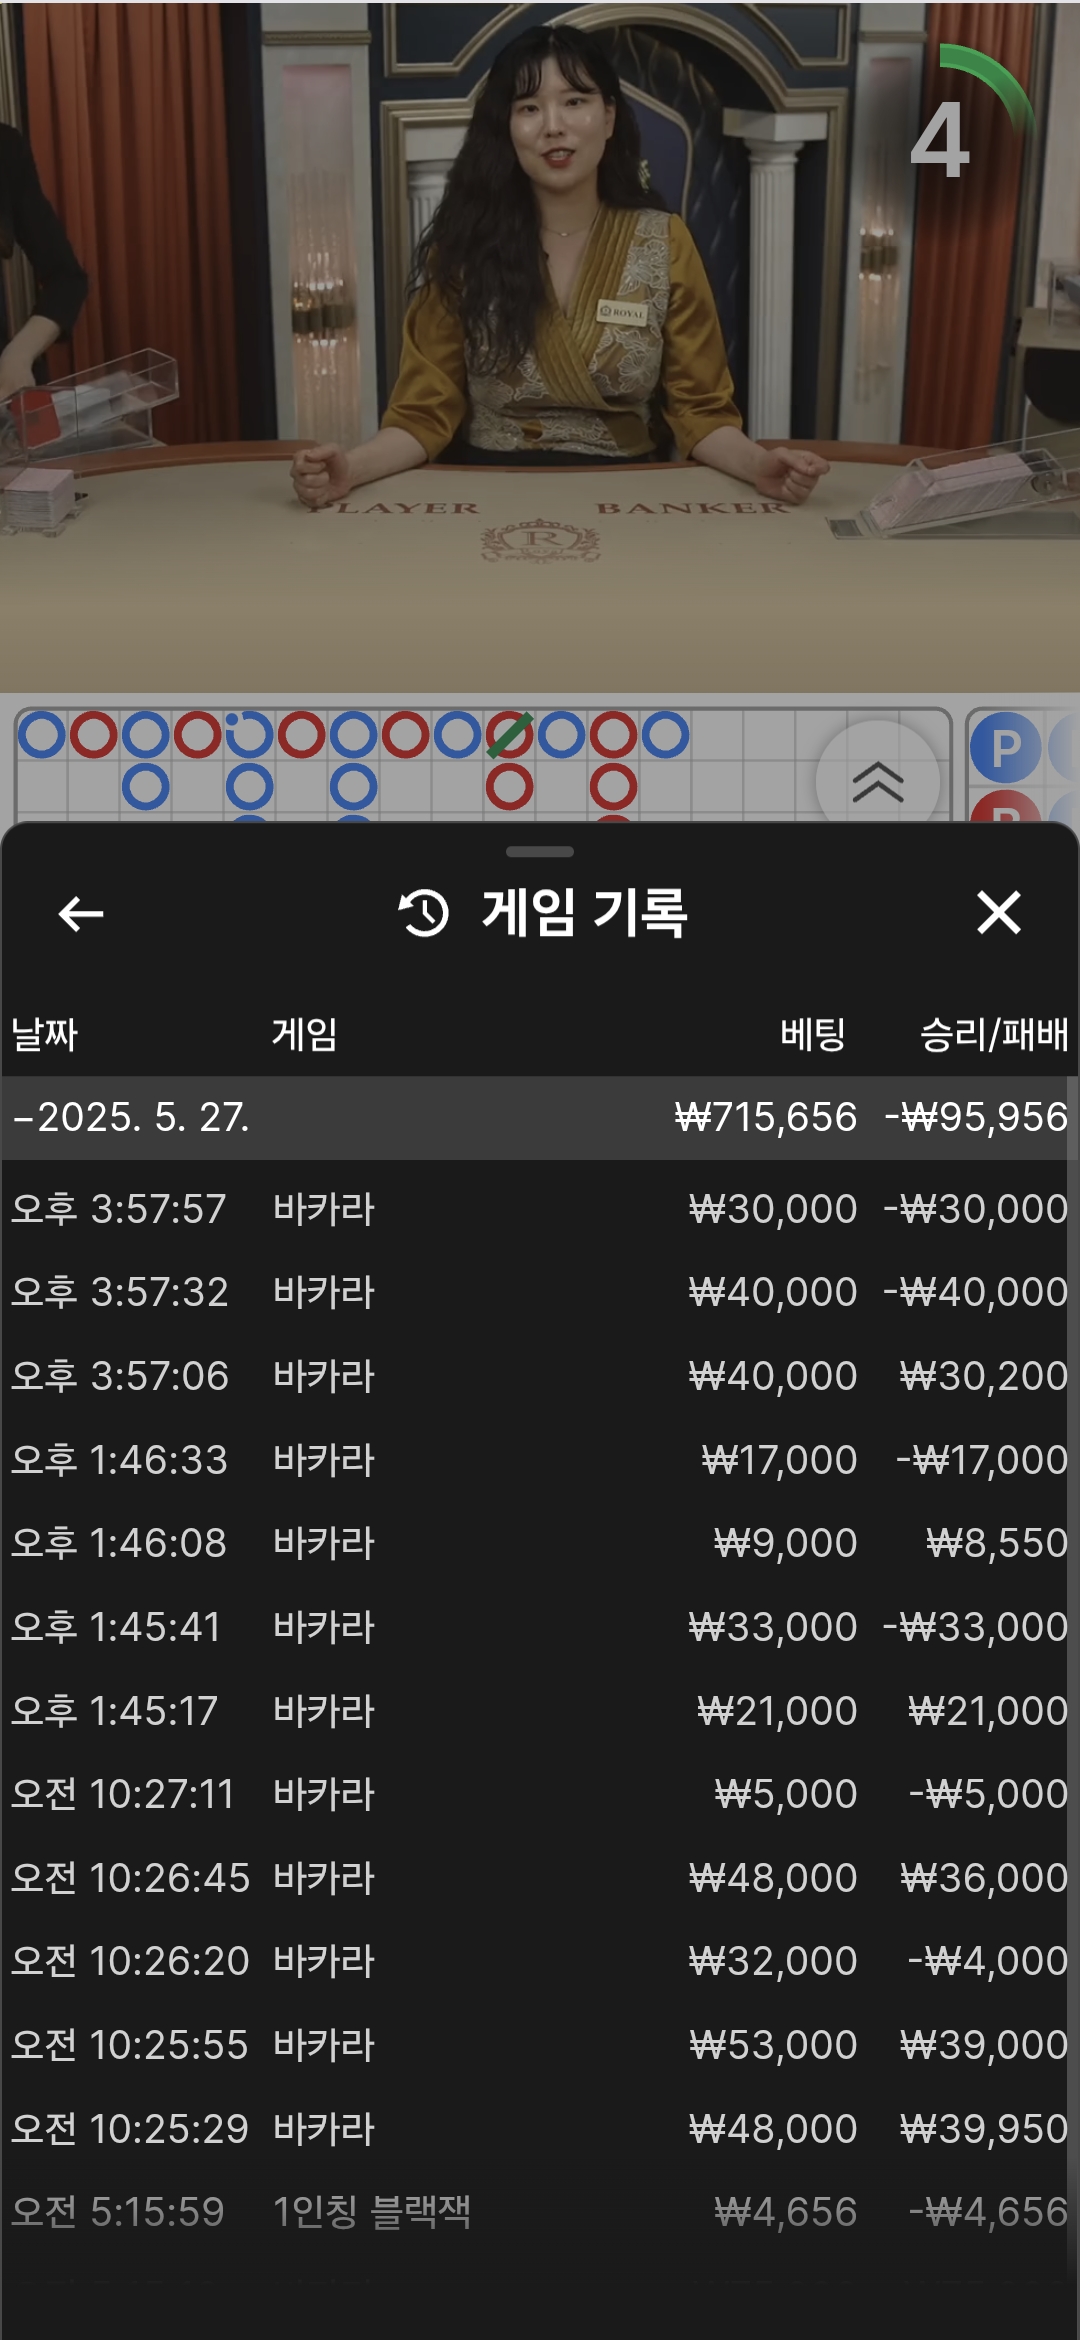The height and width of the screenshot is (2340, 1080).
Task: Collapse the 2025. 5. 27. date group
Action: (x=540, y=1117)
